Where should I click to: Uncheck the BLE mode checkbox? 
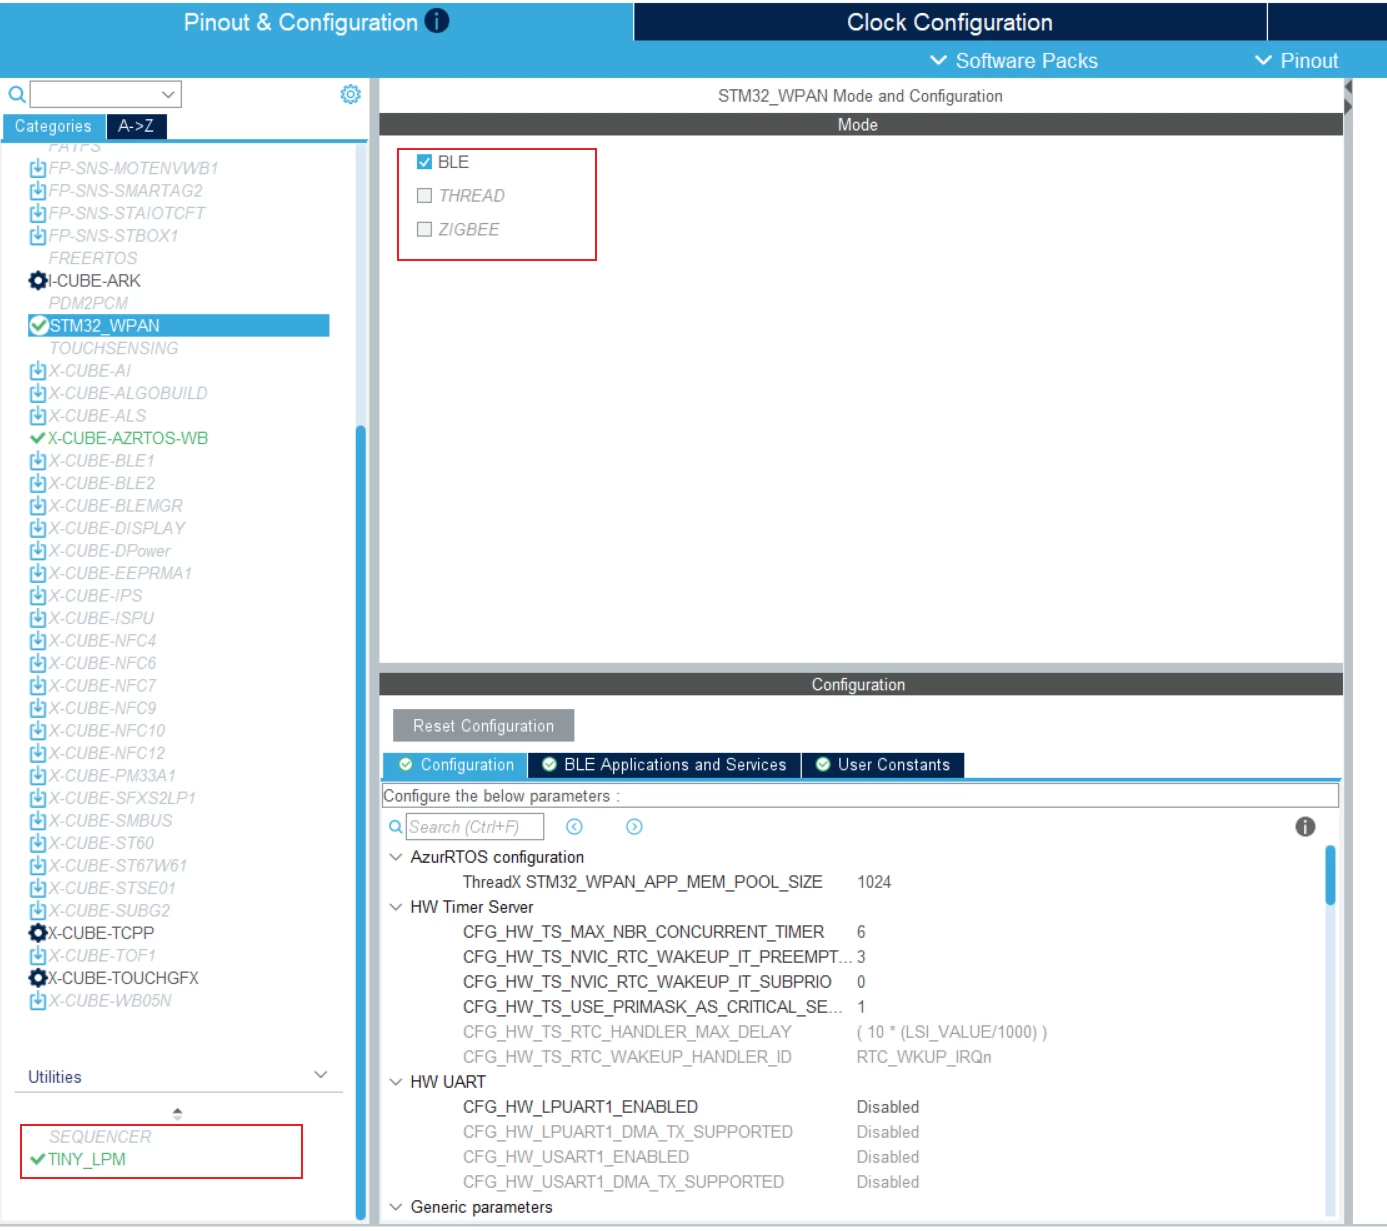pyautogui.click(x=424, y=162)
